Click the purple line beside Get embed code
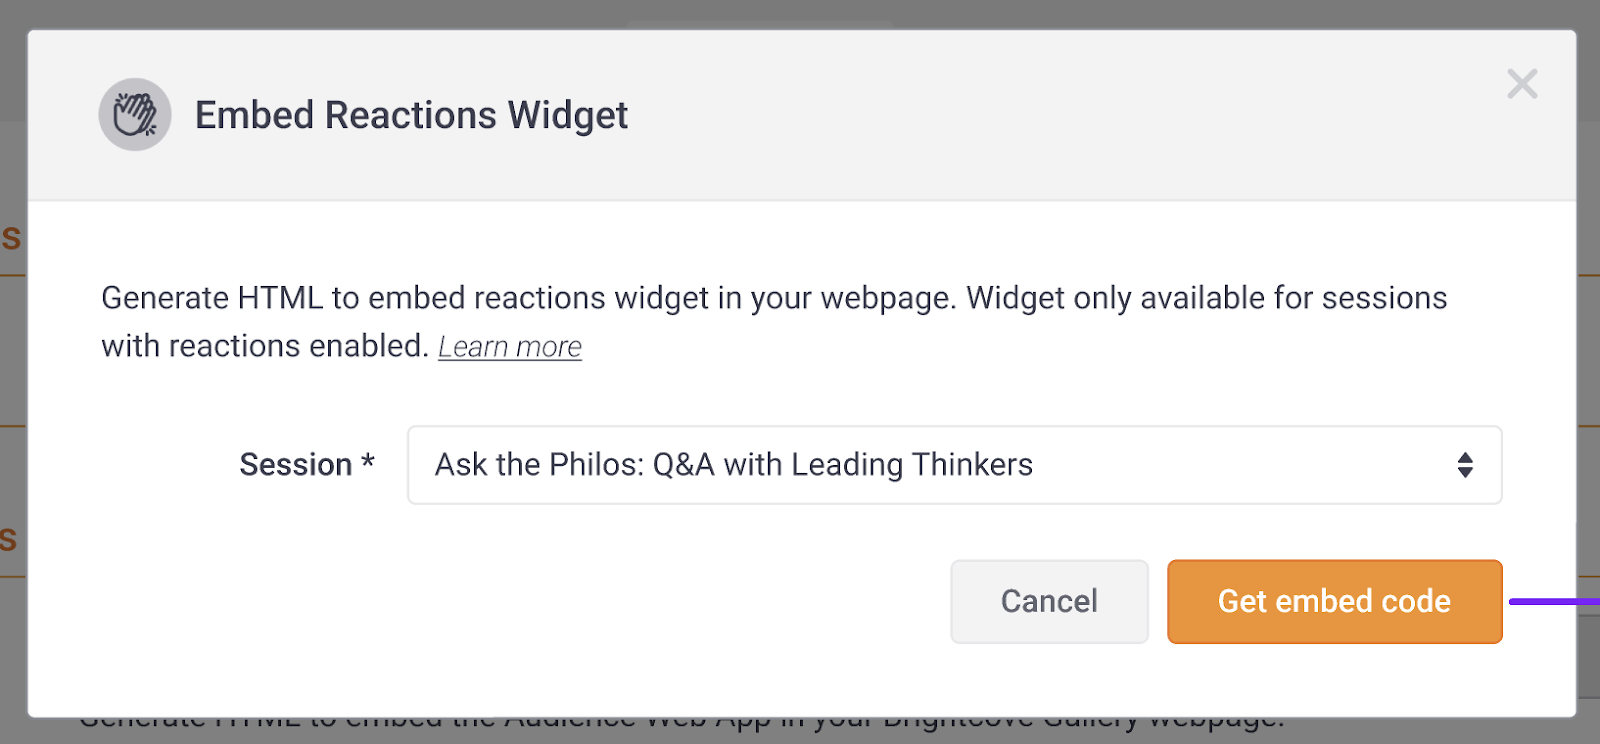This screenshot has width=1600, height=744. [1553, 602]
